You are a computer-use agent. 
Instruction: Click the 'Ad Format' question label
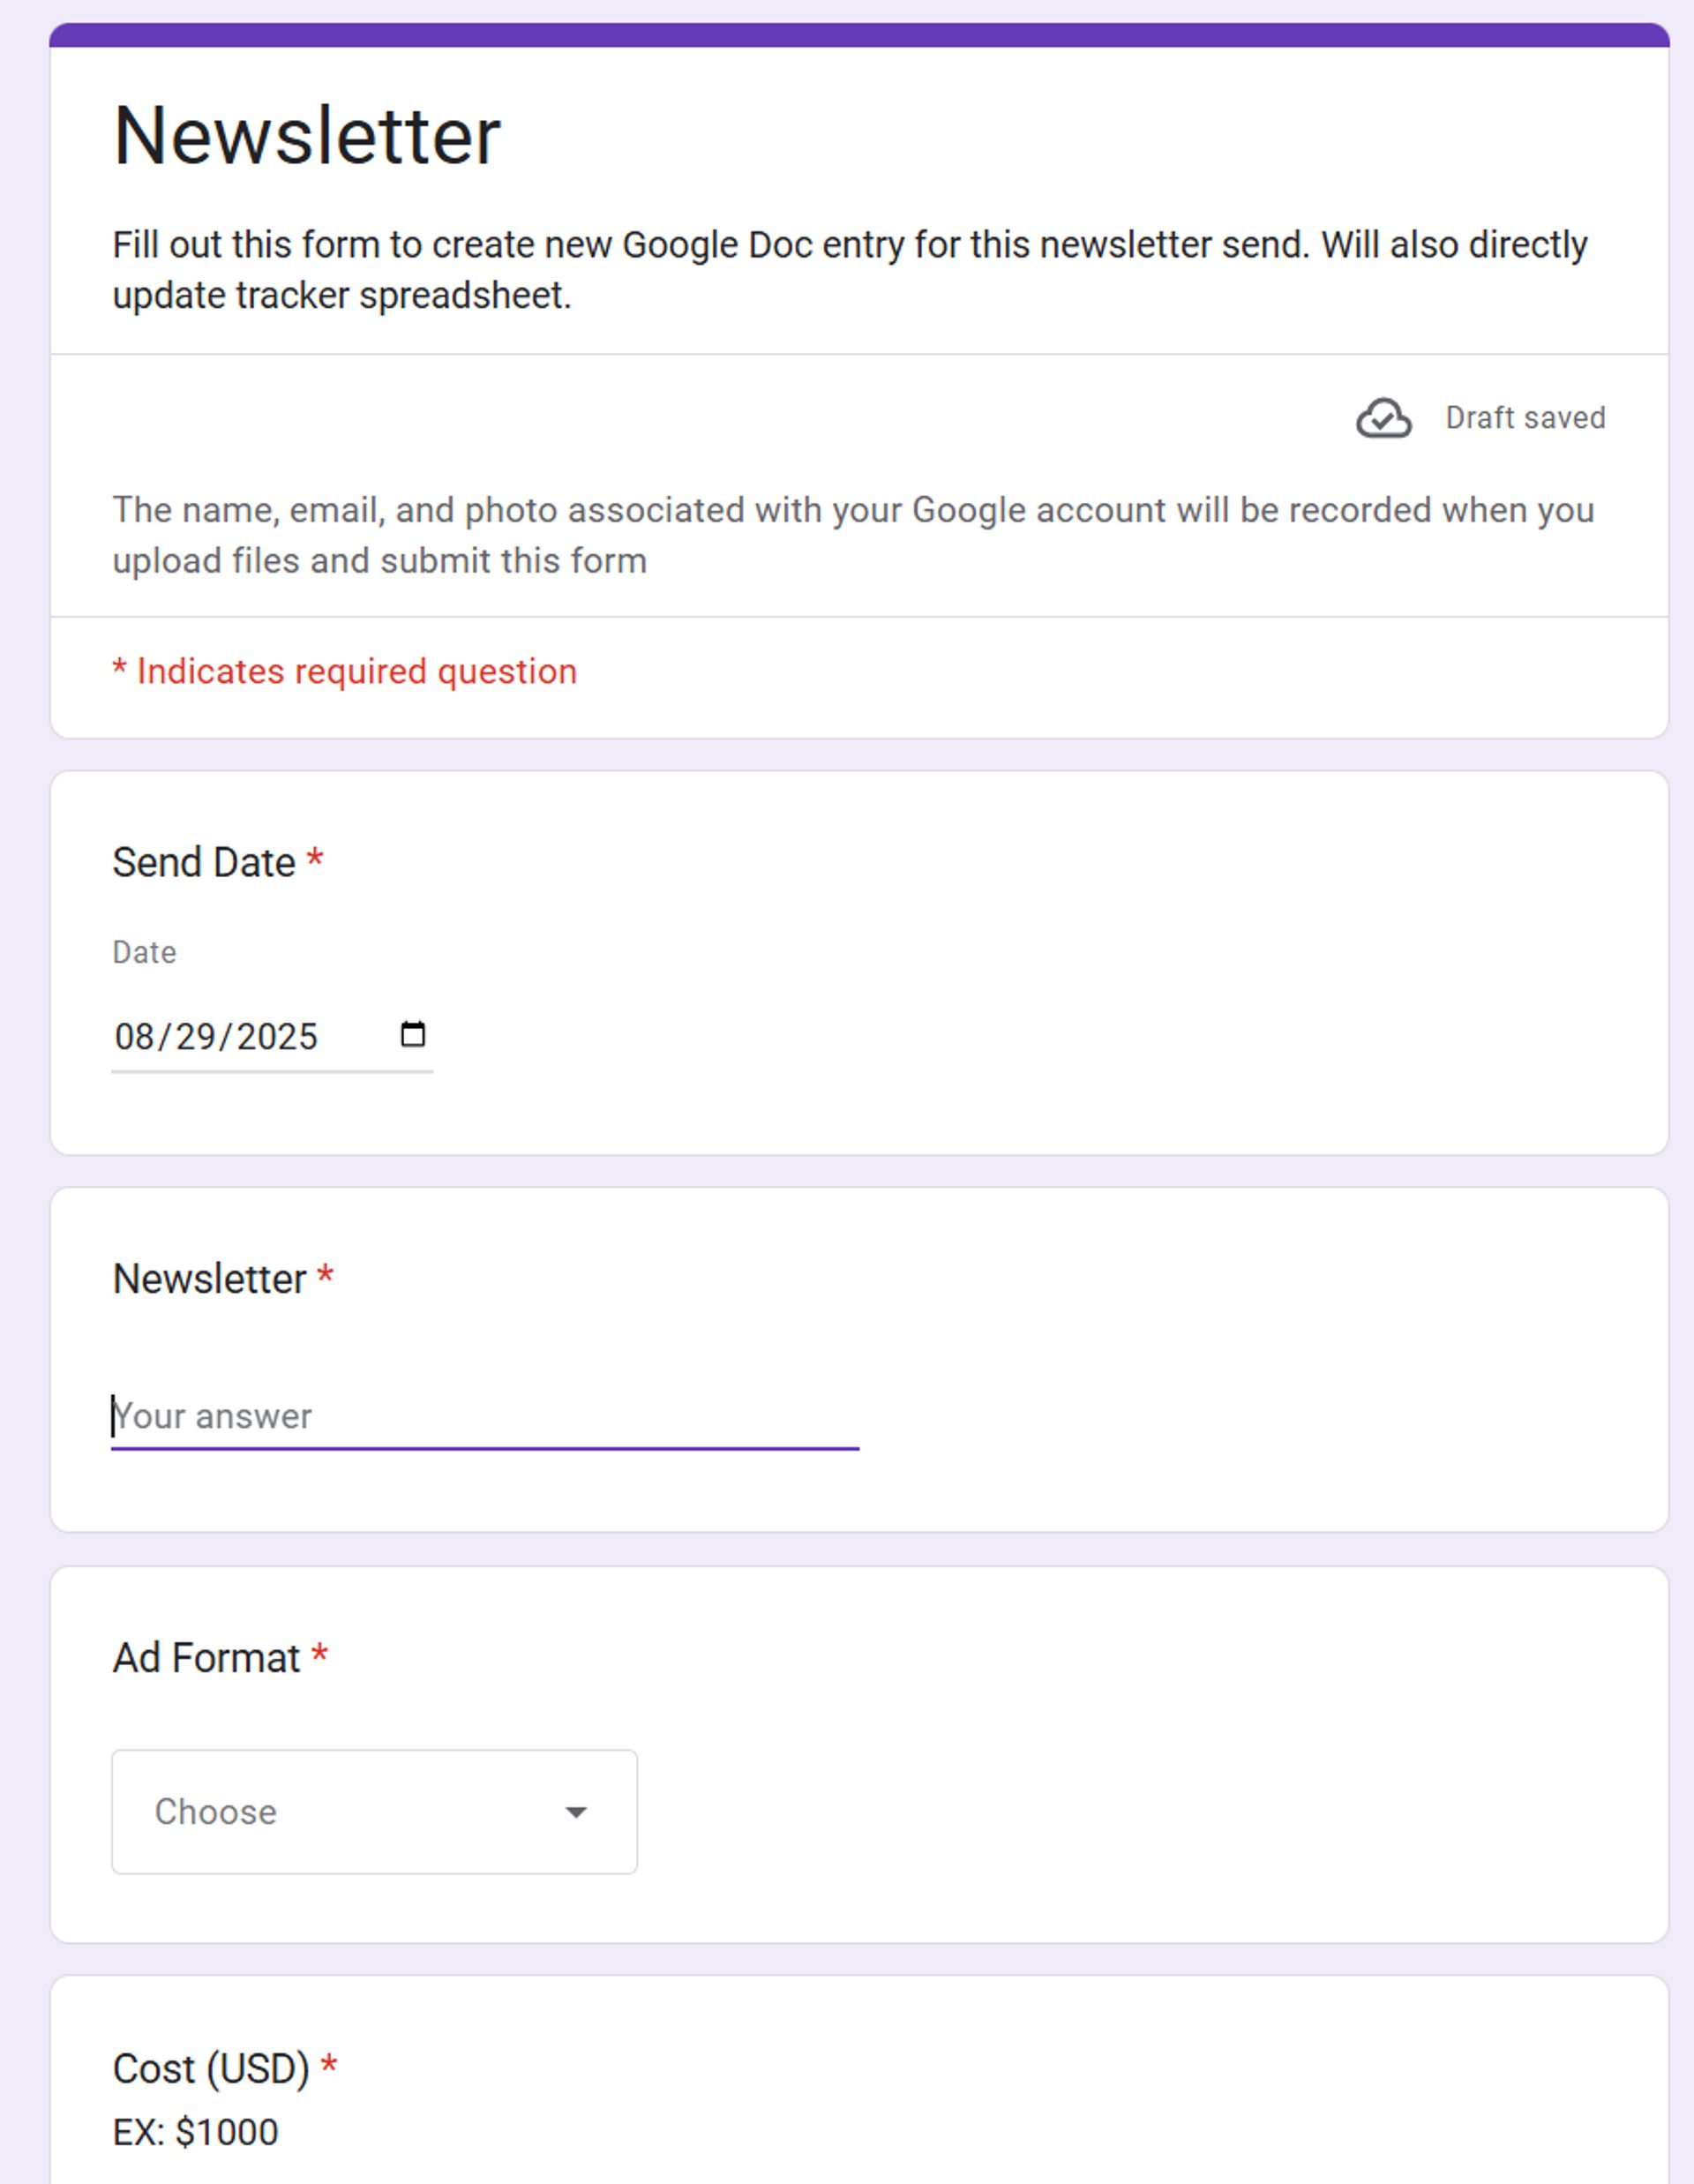206,1658
